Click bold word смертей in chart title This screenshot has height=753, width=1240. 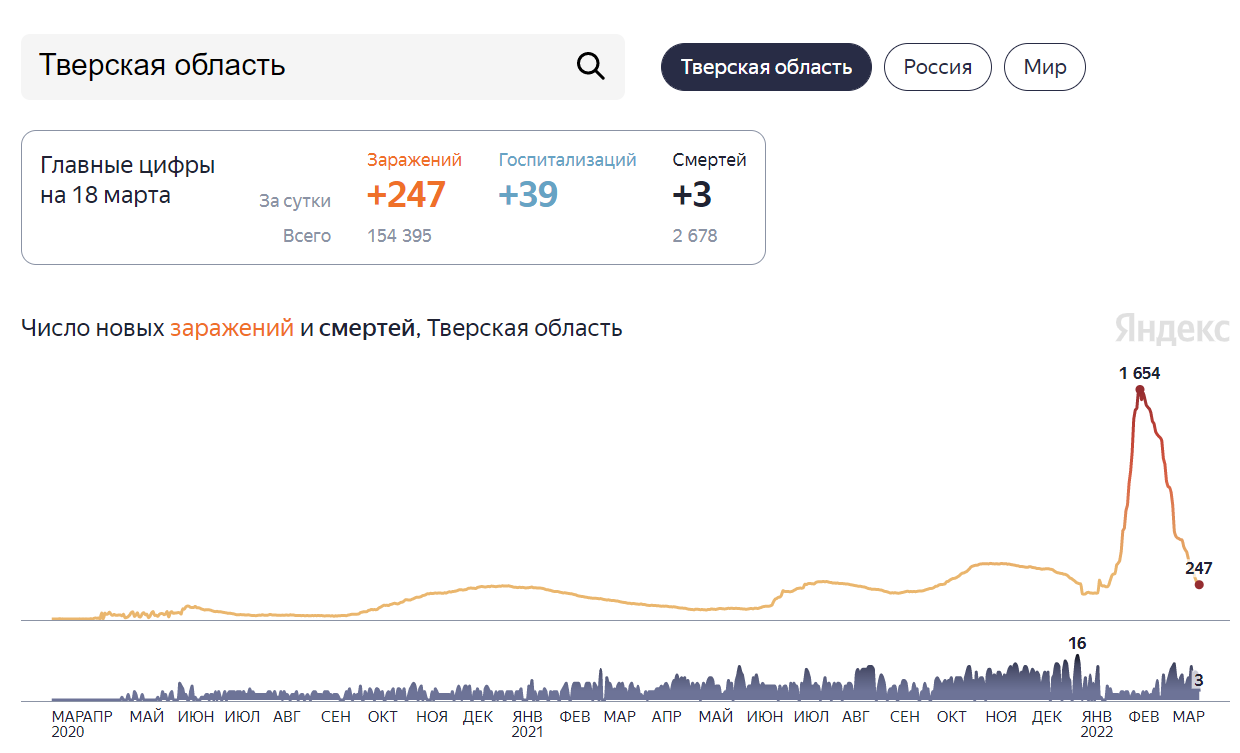pyautogui.click(x=366, y=328)
